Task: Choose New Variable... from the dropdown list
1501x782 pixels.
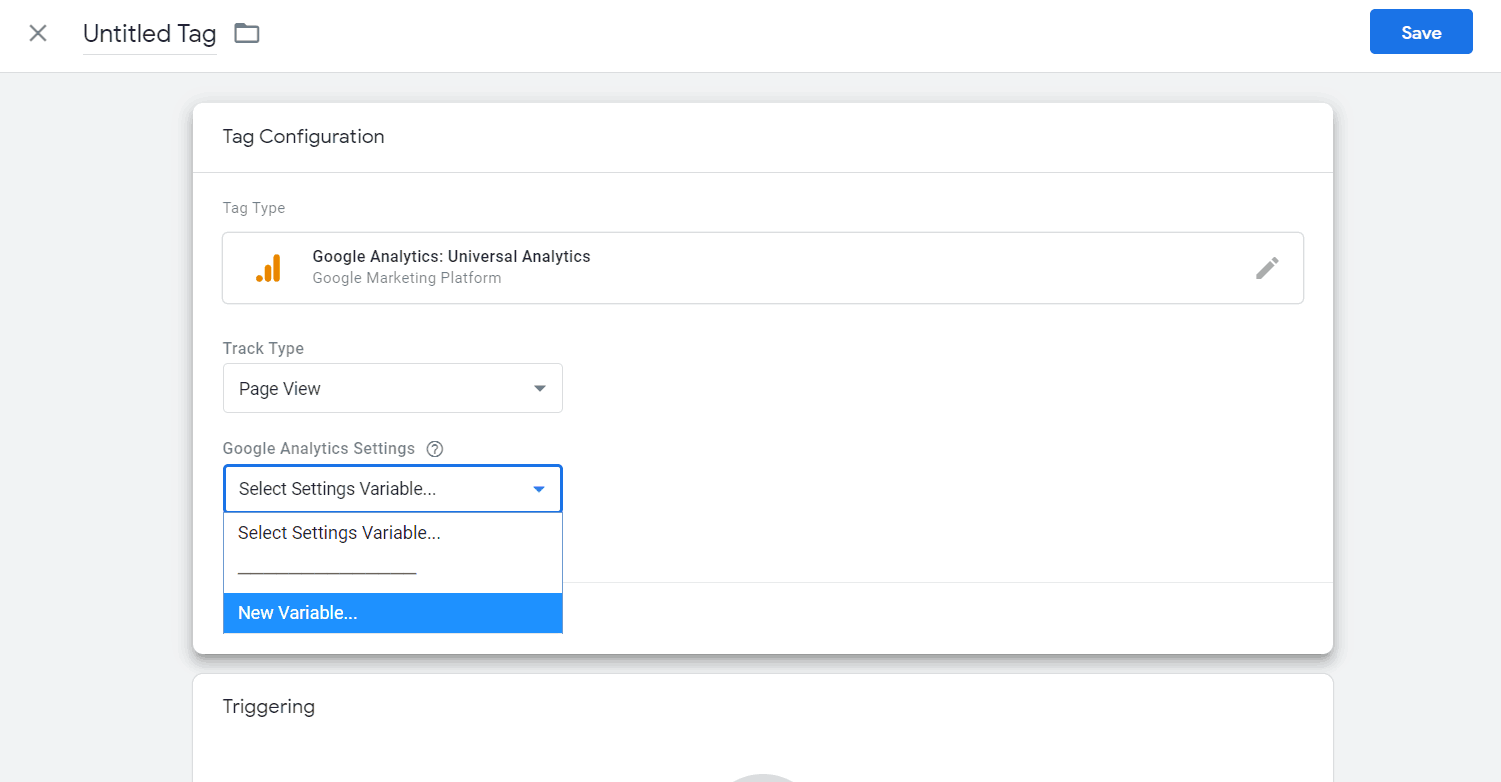Action: (392, 613)
